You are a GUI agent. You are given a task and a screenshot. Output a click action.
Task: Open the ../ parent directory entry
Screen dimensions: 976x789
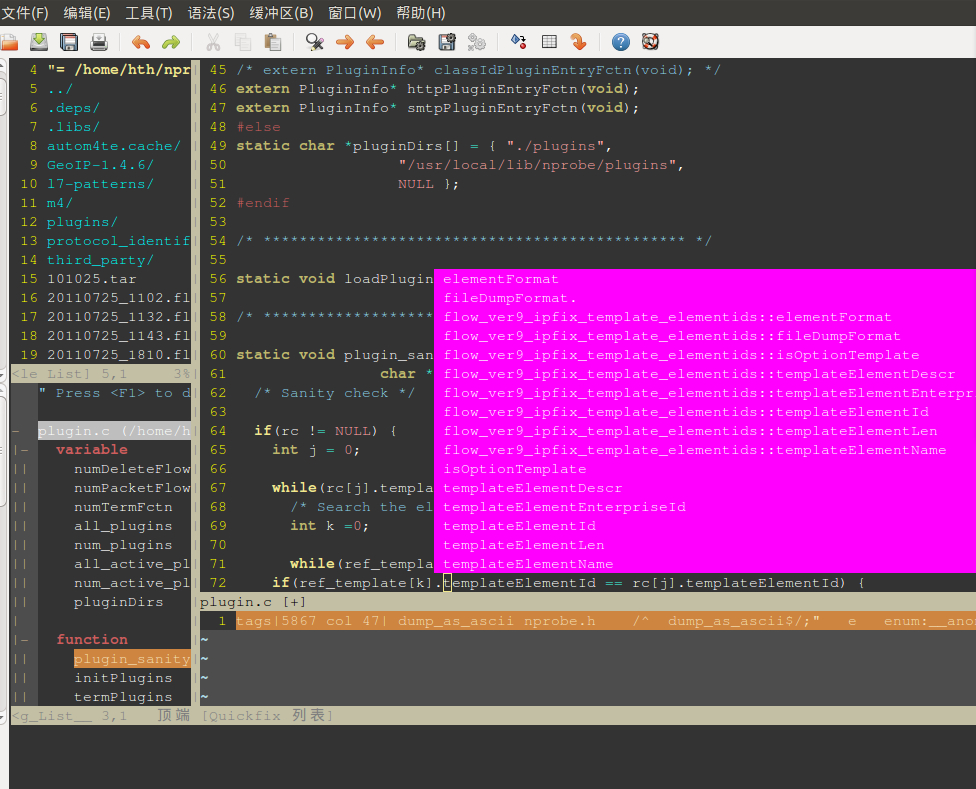(x=60, y=89)
